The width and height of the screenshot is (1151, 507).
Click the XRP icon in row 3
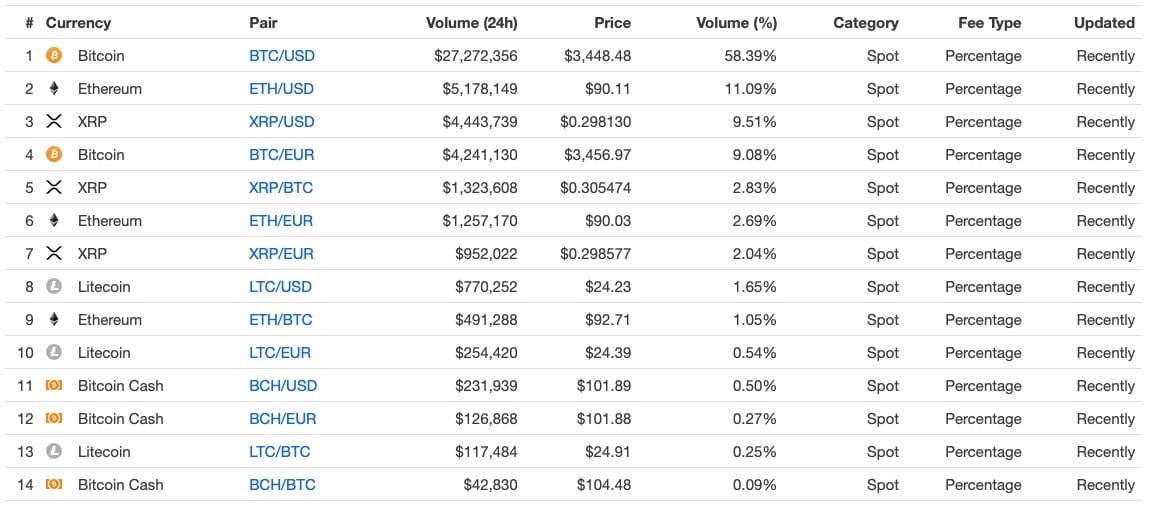pos(54,122)
